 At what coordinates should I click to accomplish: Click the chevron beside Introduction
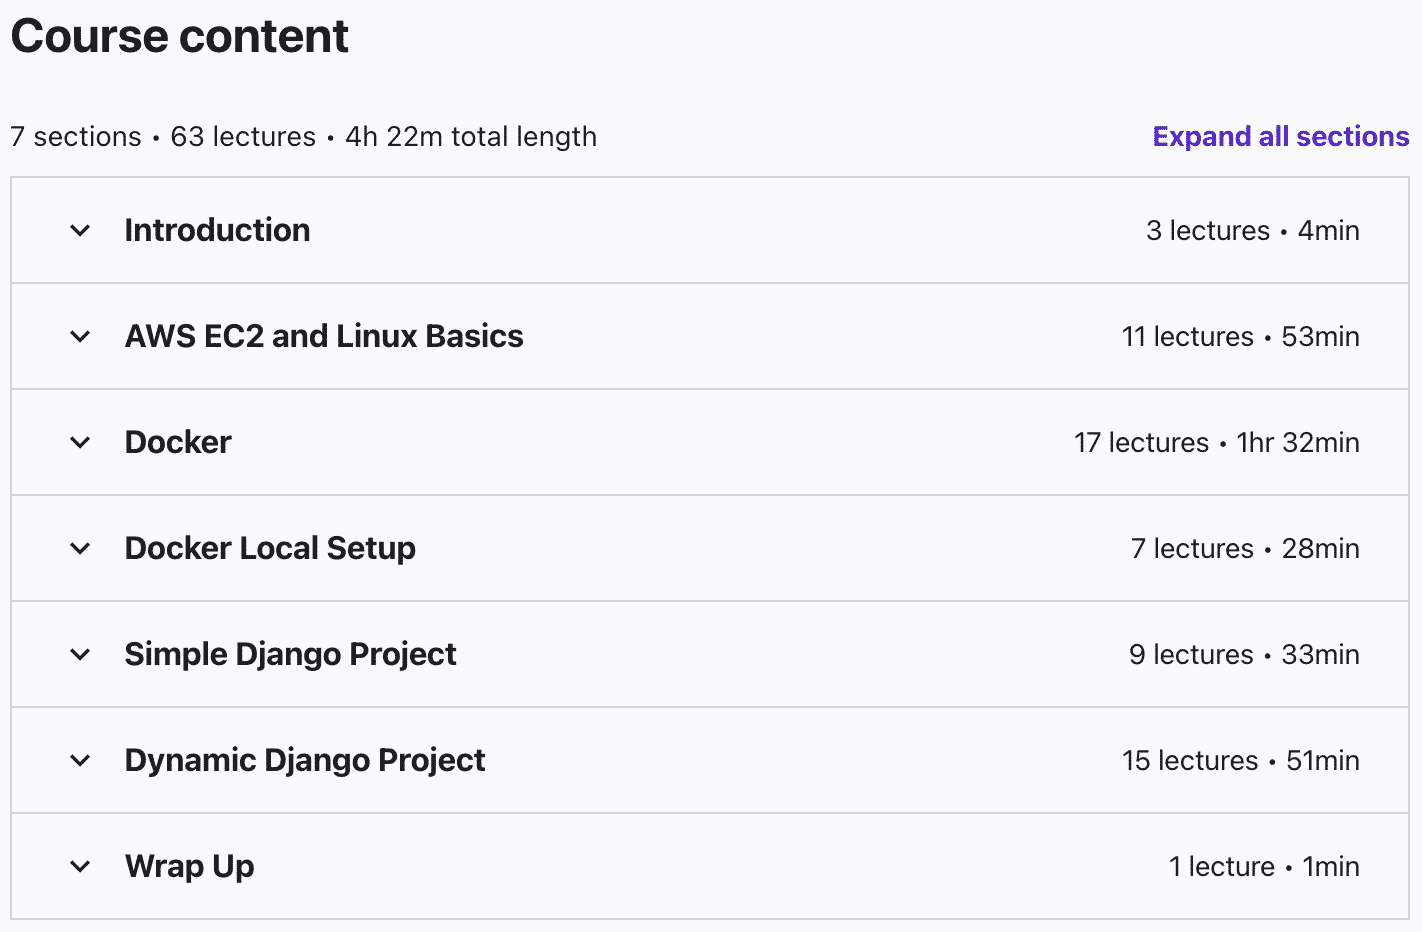[x=80, y=231]
